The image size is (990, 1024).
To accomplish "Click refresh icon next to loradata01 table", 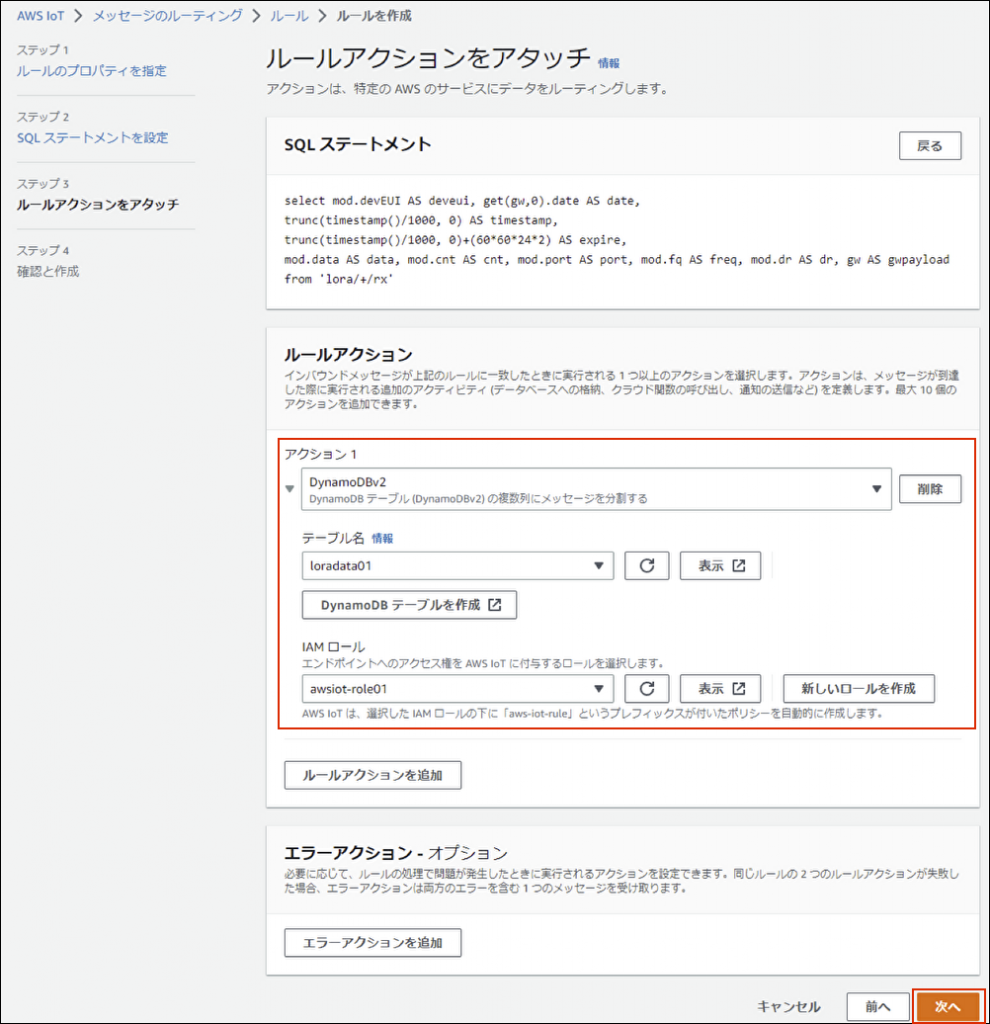I will 646,565.
